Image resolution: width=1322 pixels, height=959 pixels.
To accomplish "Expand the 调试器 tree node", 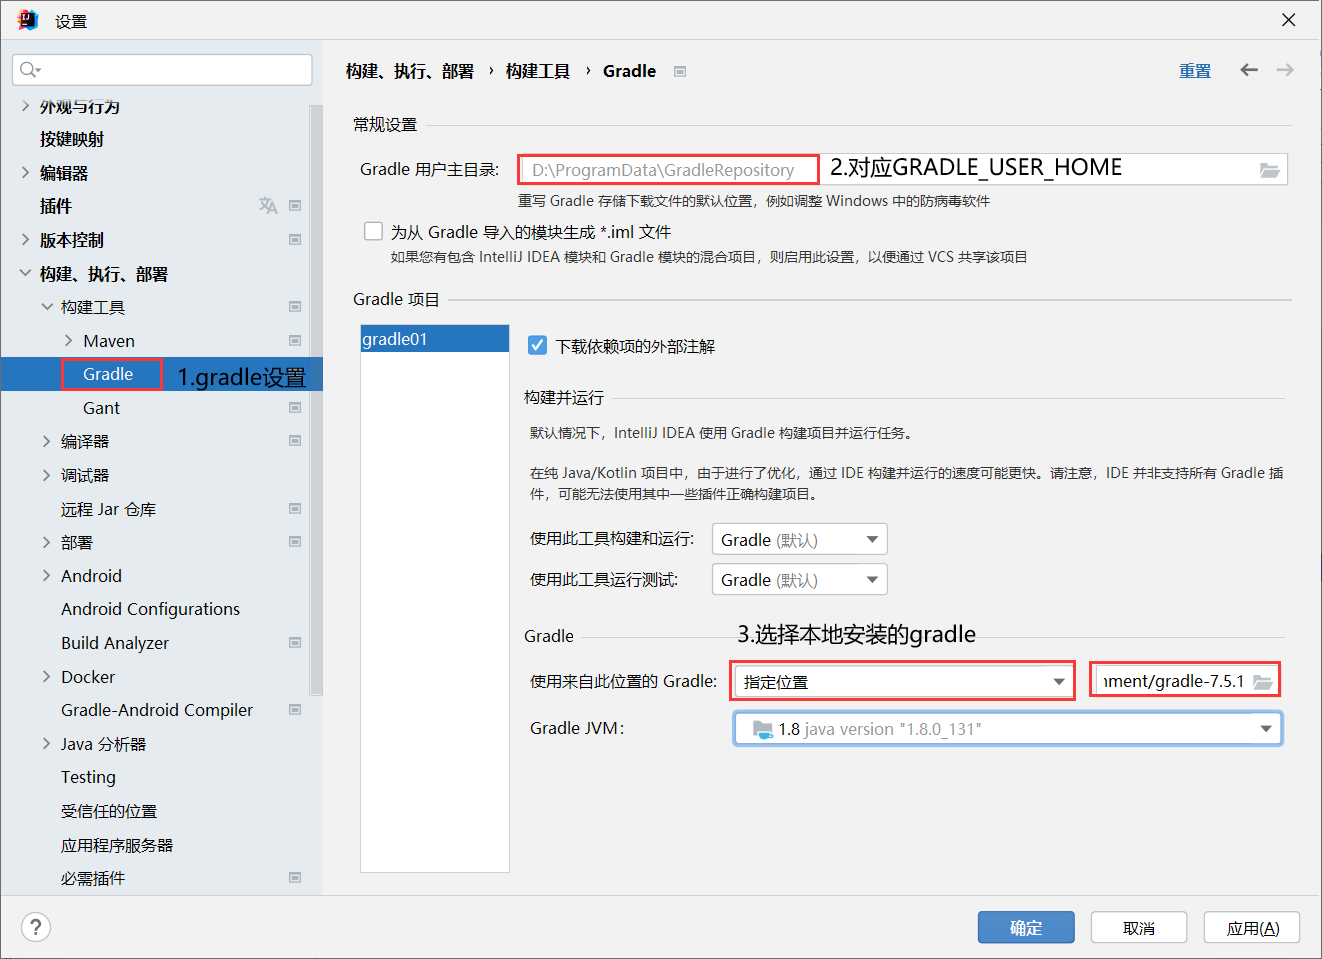I will pos(47,475).
